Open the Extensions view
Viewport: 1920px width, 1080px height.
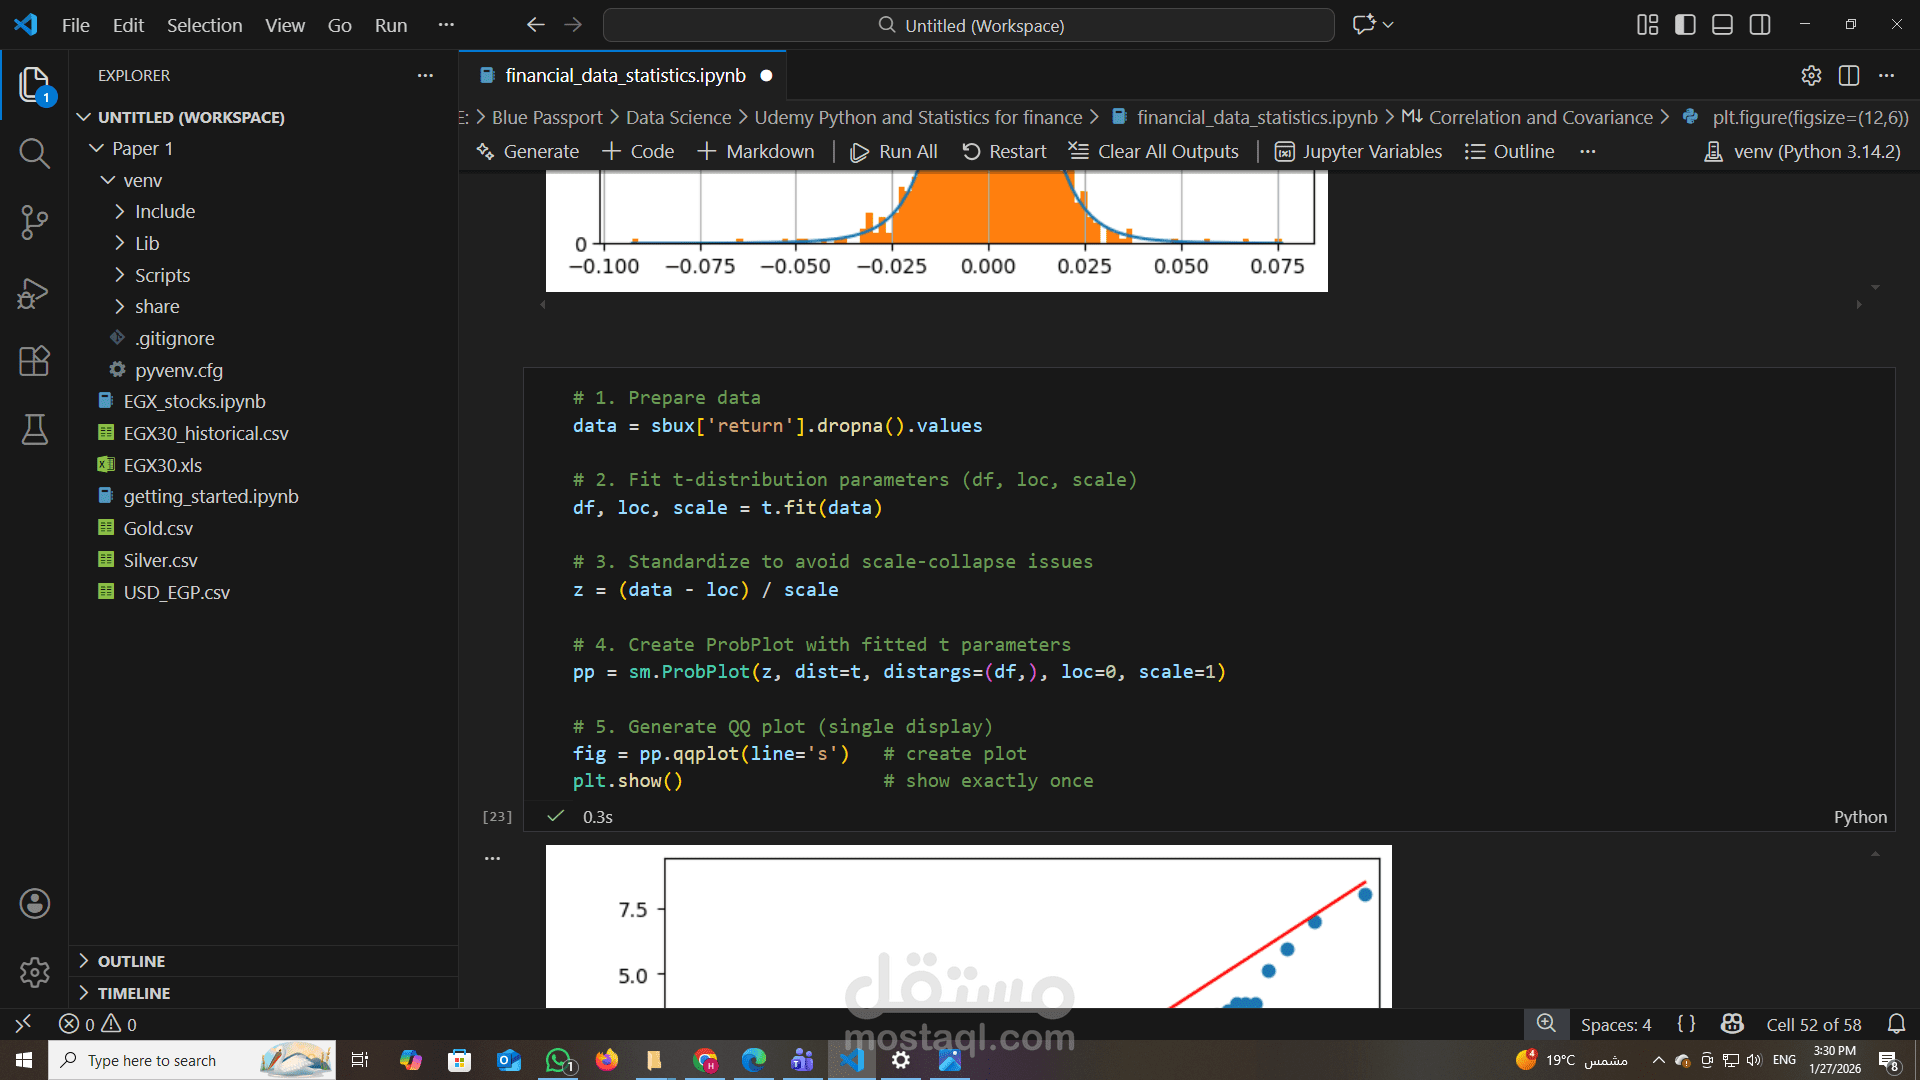(x=34, y=361)
